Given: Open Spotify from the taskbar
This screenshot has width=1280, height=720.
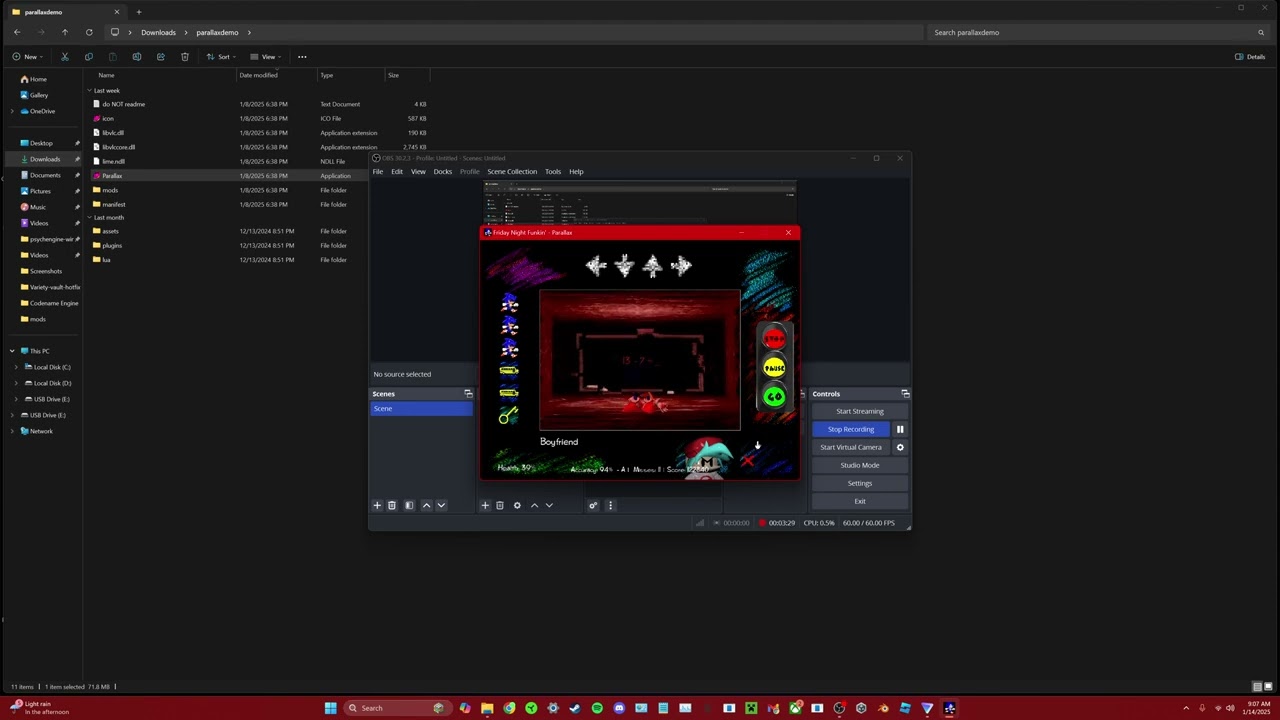Looking at the screenshot, I should tap(597, 708).
